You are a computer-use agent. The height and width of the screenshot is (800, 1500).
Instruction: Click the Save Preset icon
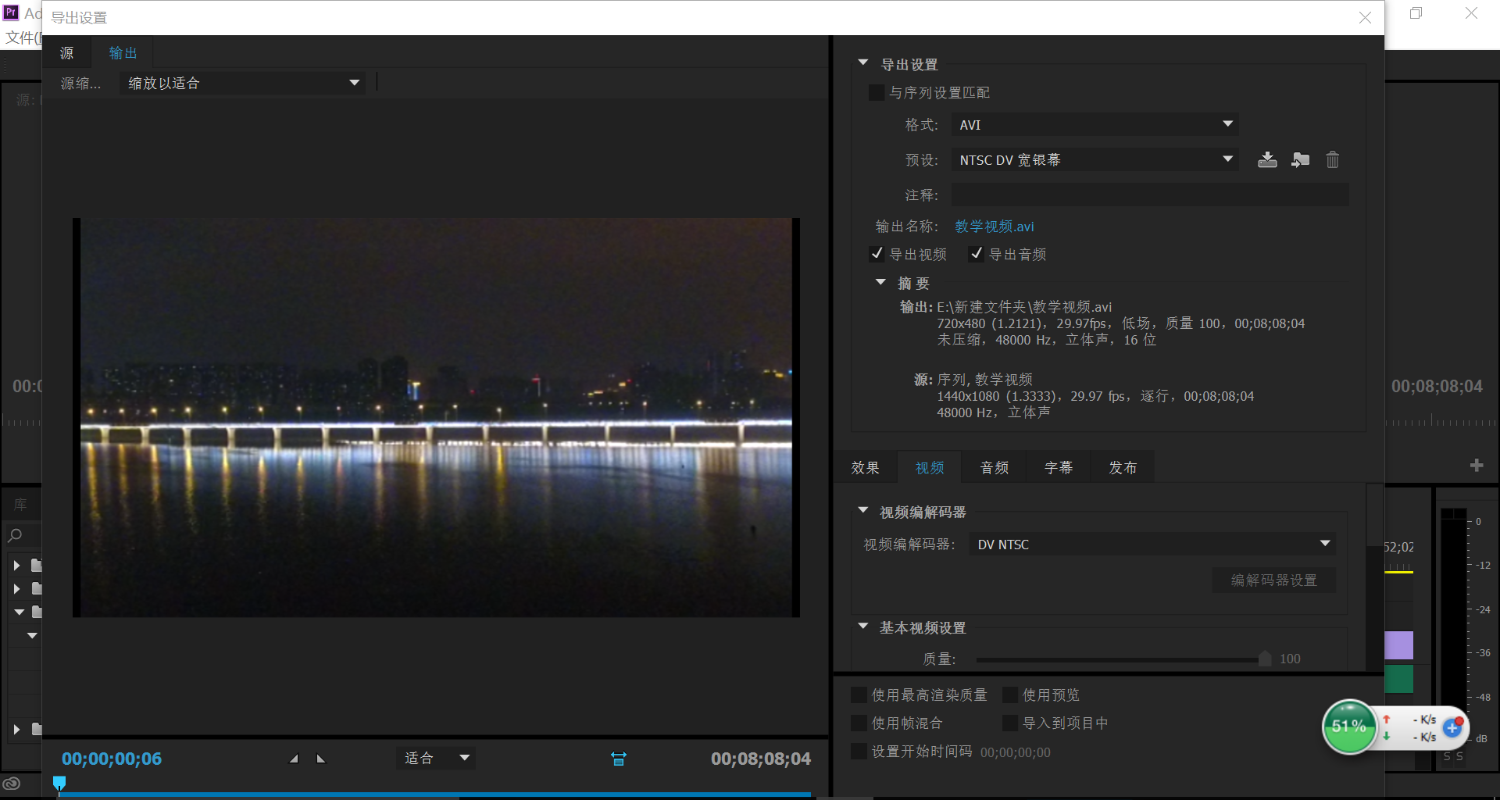[1267, 159]
